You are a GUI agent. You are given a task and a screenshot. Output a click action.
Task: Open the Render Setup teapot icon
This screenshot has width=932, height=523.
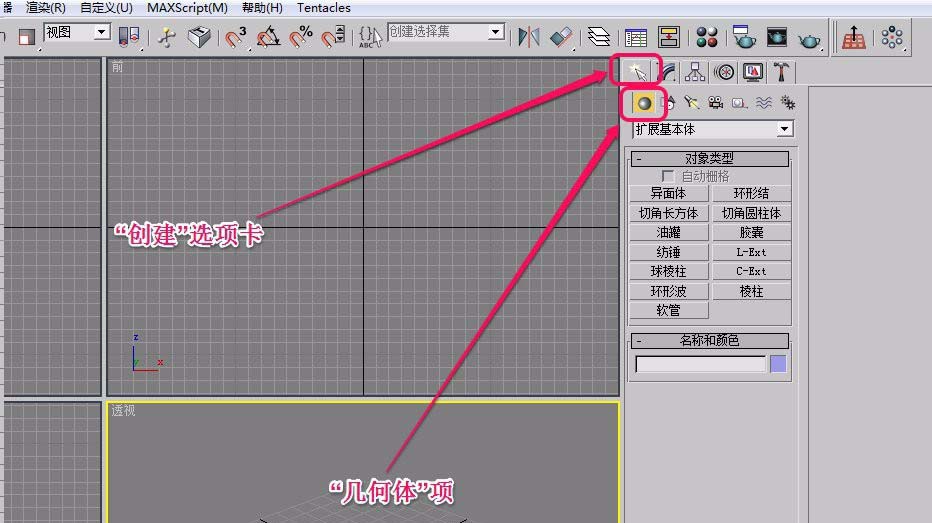tap(744, 37)
